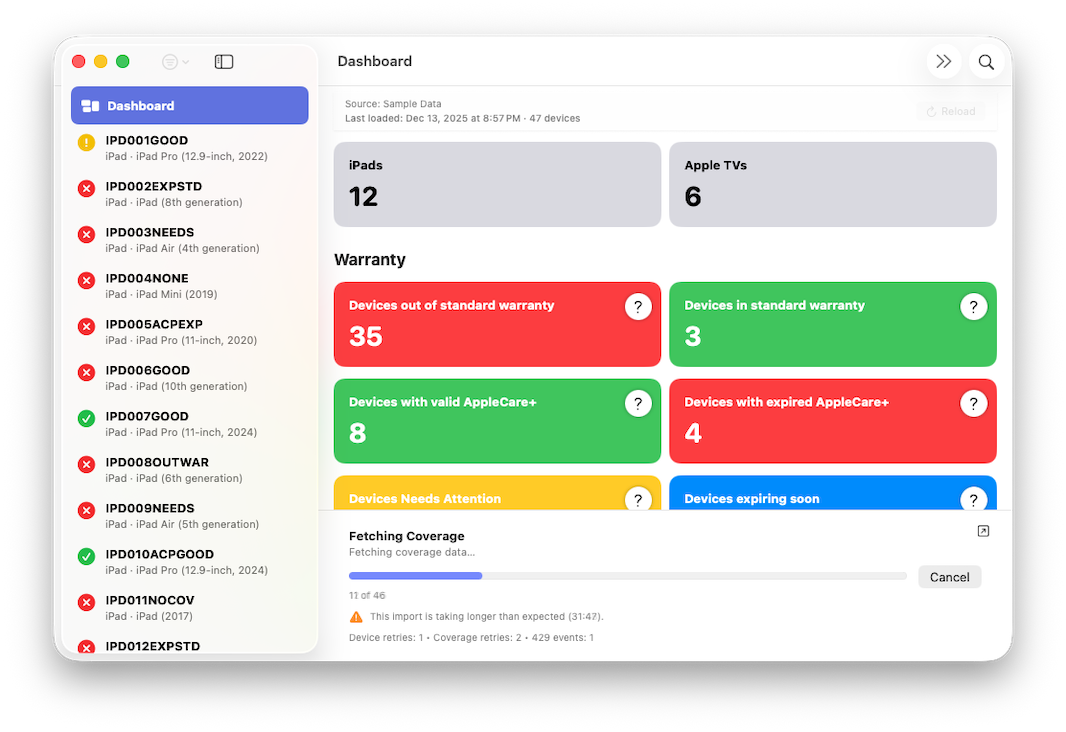Image resolution: width=1066 pixels, height=732 pixels.
Task: Toggle the sidebar visibility
Action: (224, 62)
